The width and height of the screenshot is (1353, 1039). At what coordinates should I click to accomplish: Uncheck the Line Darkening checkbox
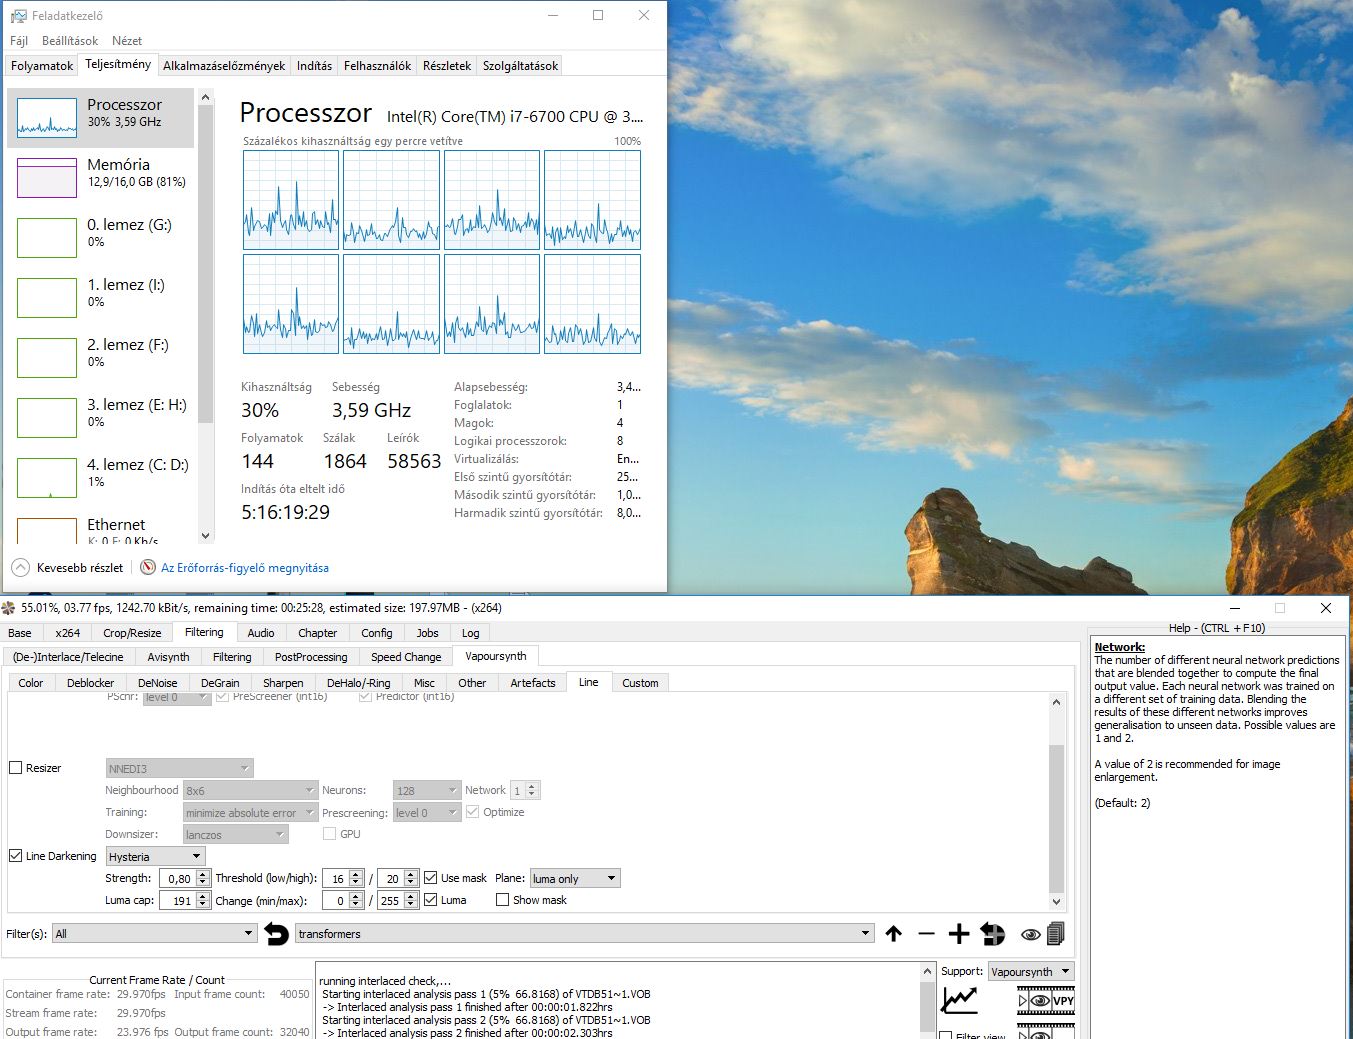[x=16, y=856]
